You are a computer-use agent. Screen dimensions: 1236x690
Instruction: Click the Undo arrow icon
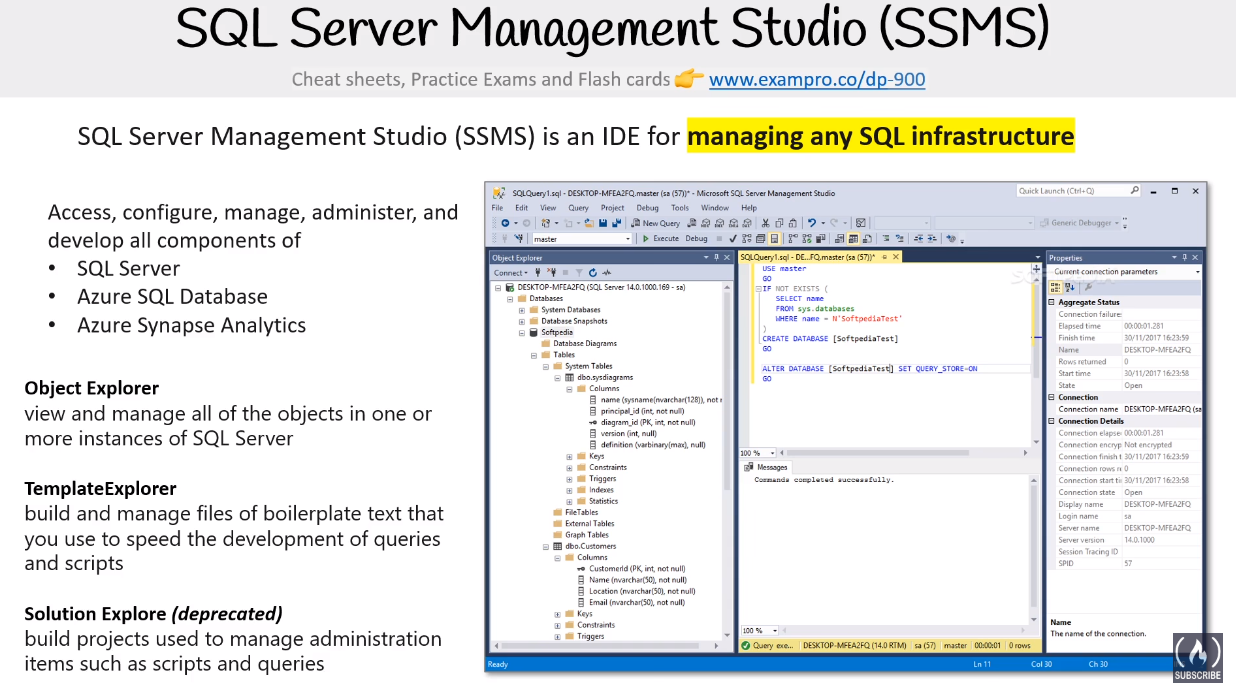click(812, 223)
